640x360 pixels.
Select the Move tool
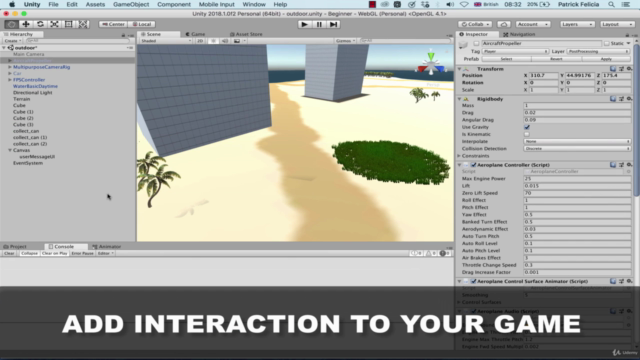coord(26,24)
